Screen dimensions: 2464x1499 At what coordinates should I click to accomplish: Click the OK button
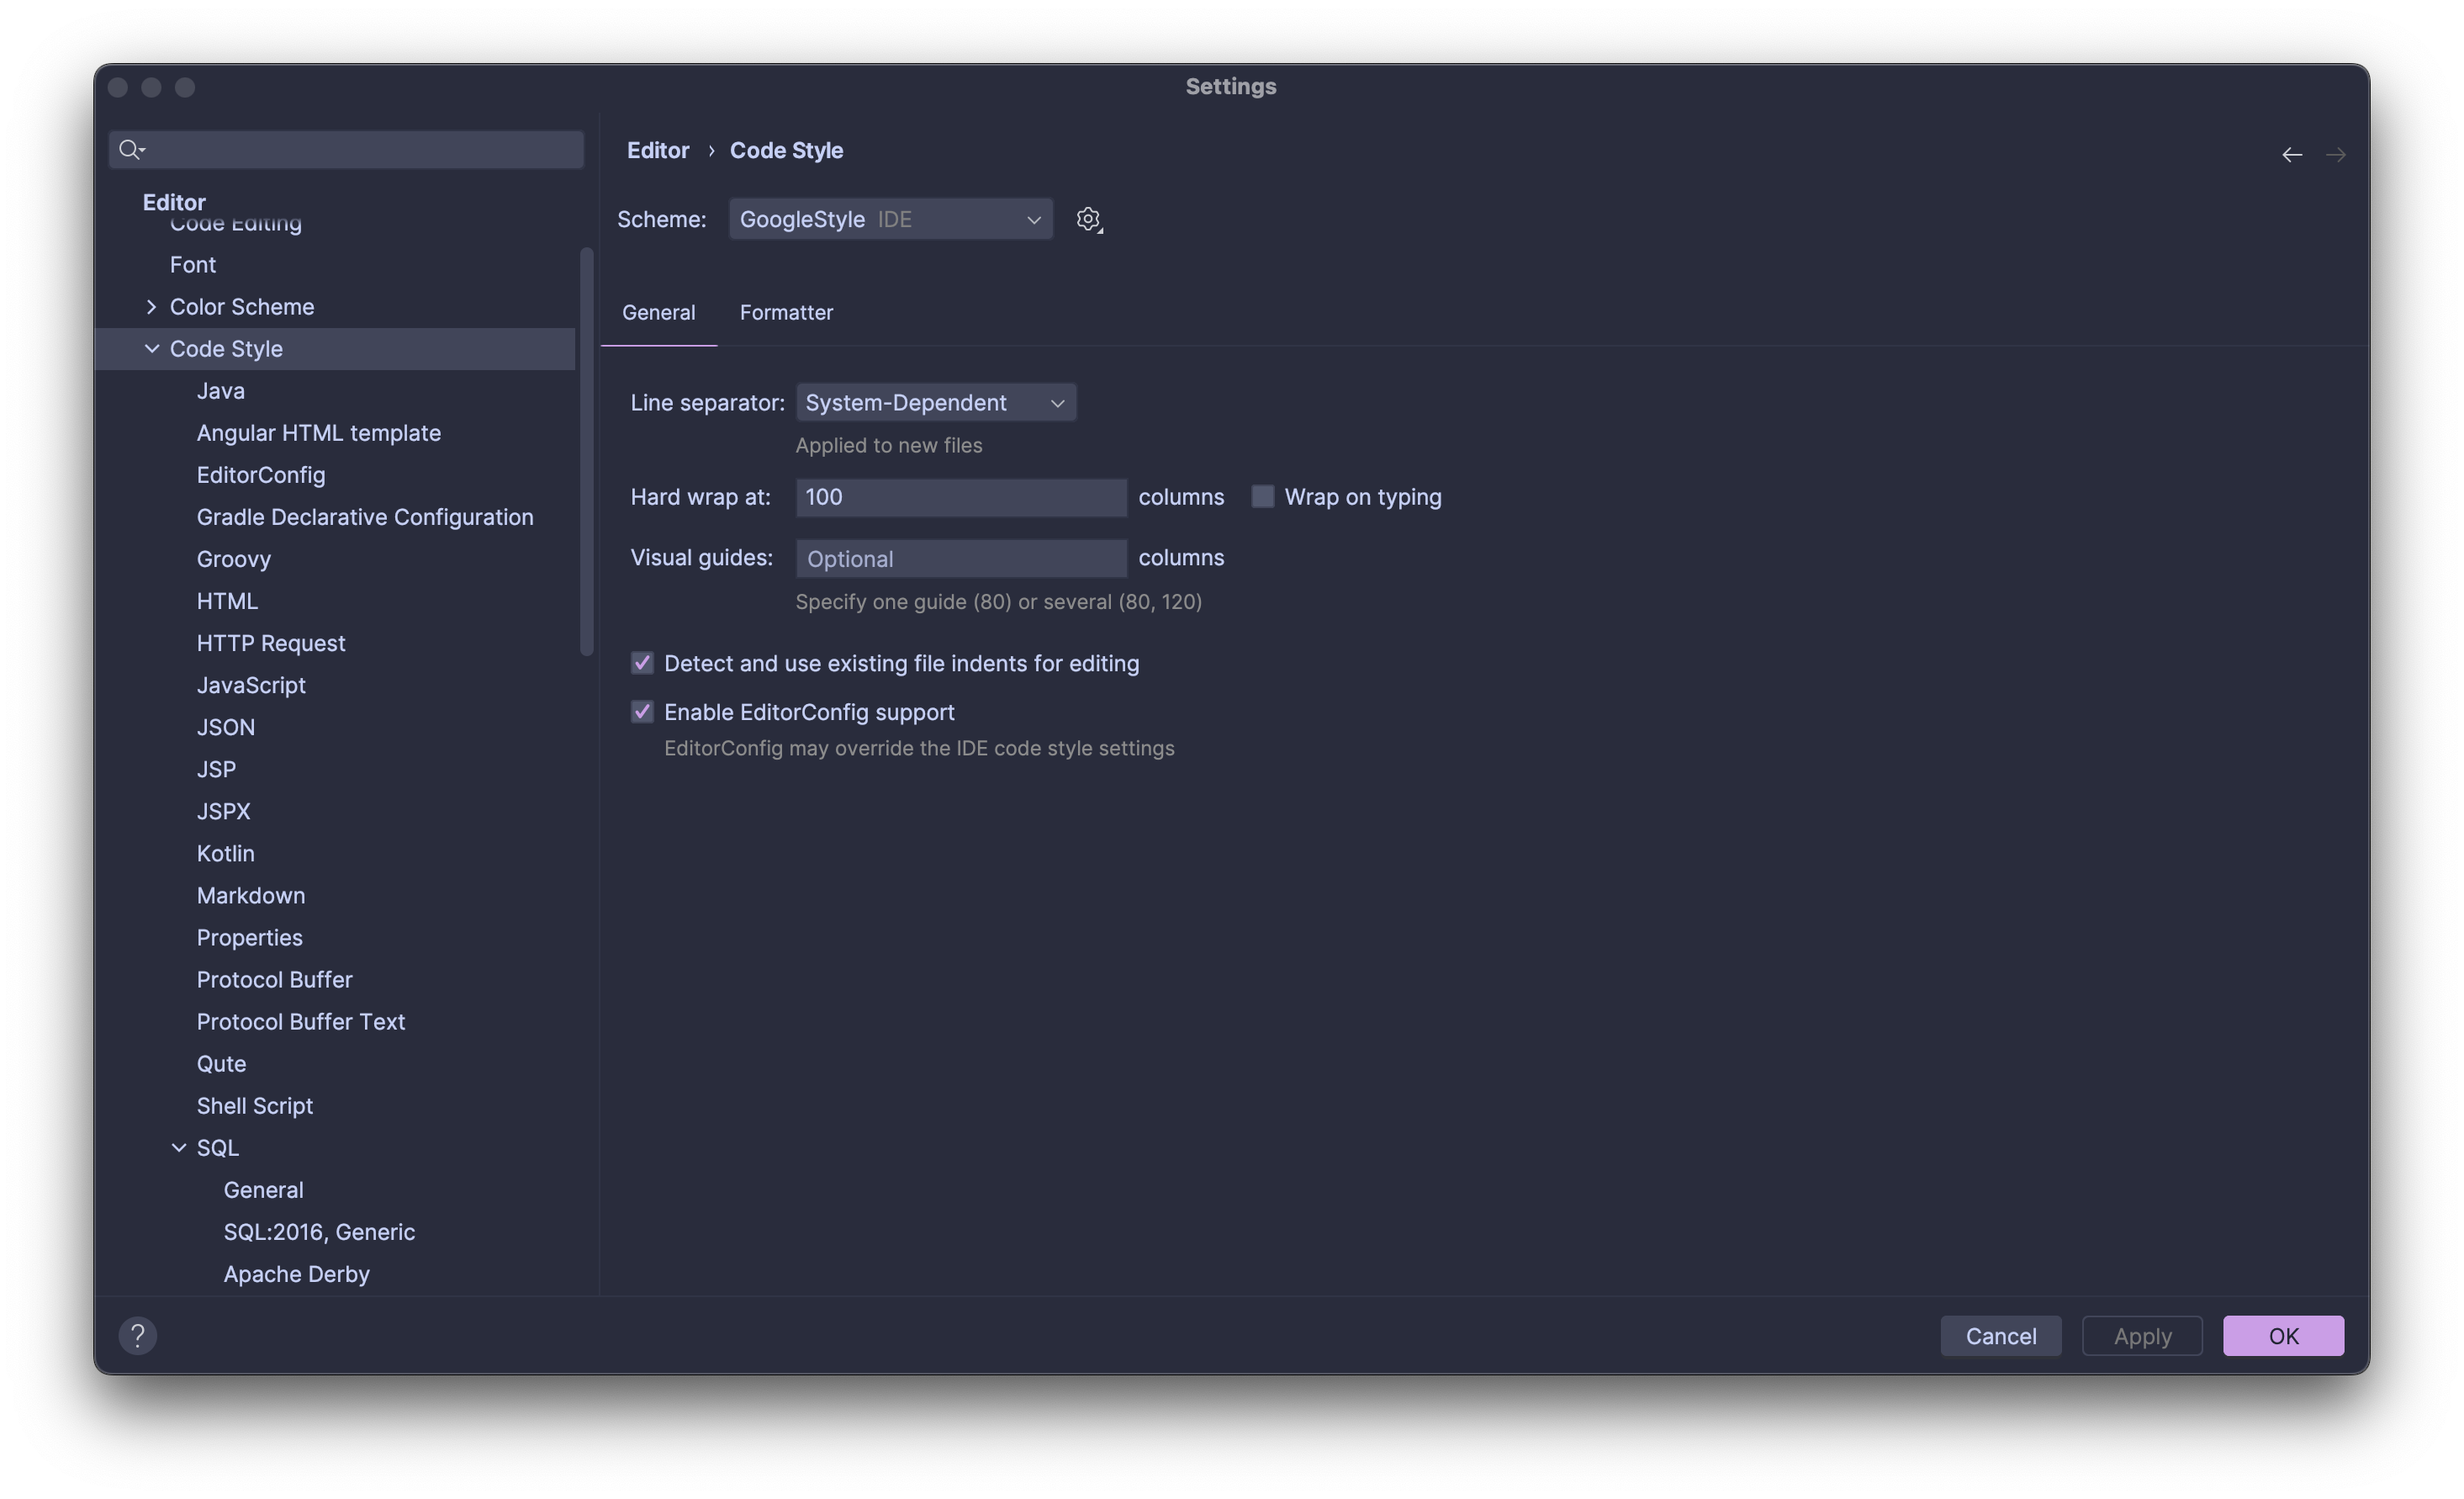tap(2283, 1335)
